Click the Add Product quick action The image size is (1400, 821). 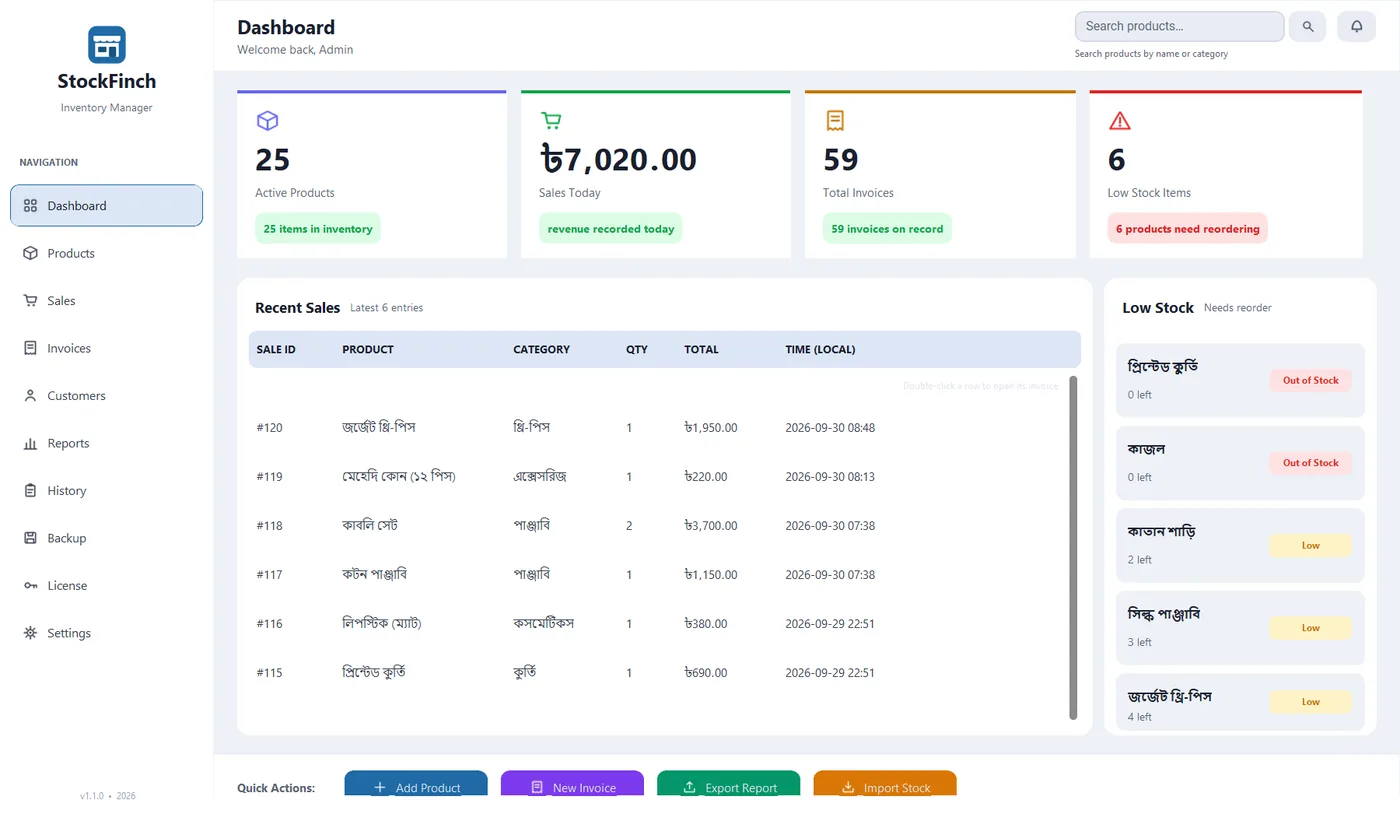click(416, 784)
